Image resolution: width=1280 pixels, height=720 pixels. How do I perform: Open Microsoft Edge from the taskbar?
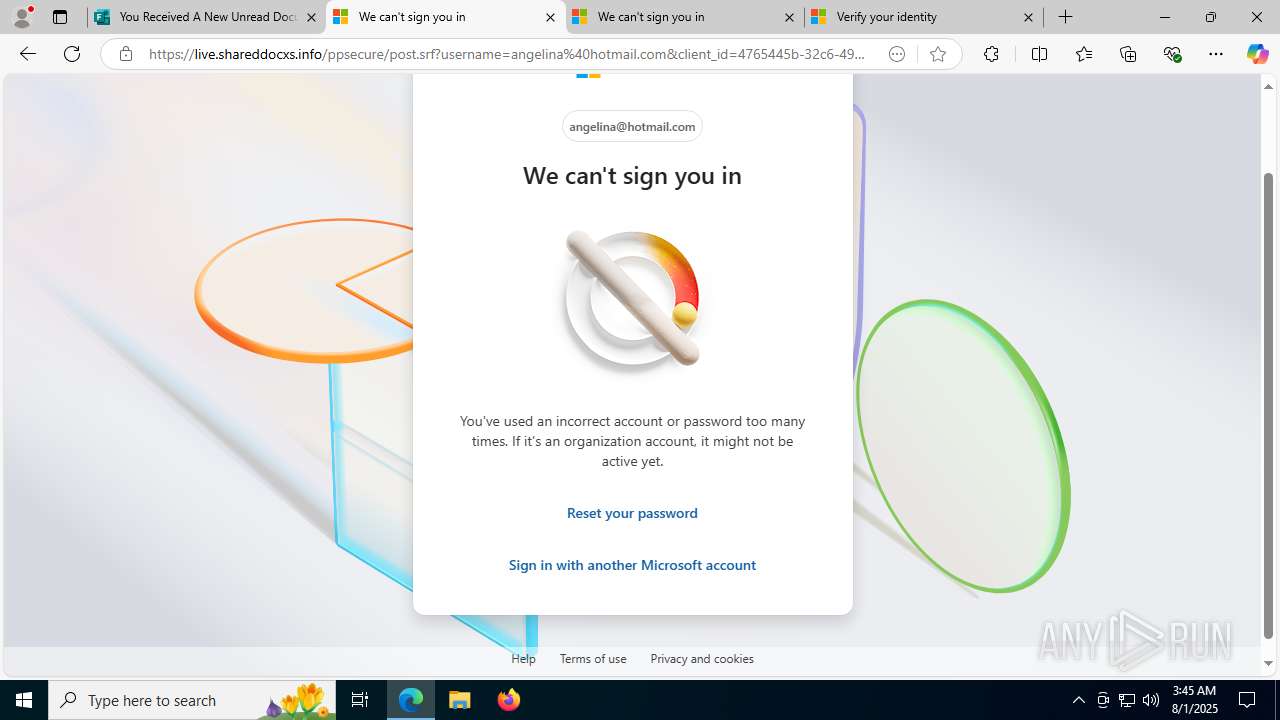pyautogui.click(x=411, y=700)
